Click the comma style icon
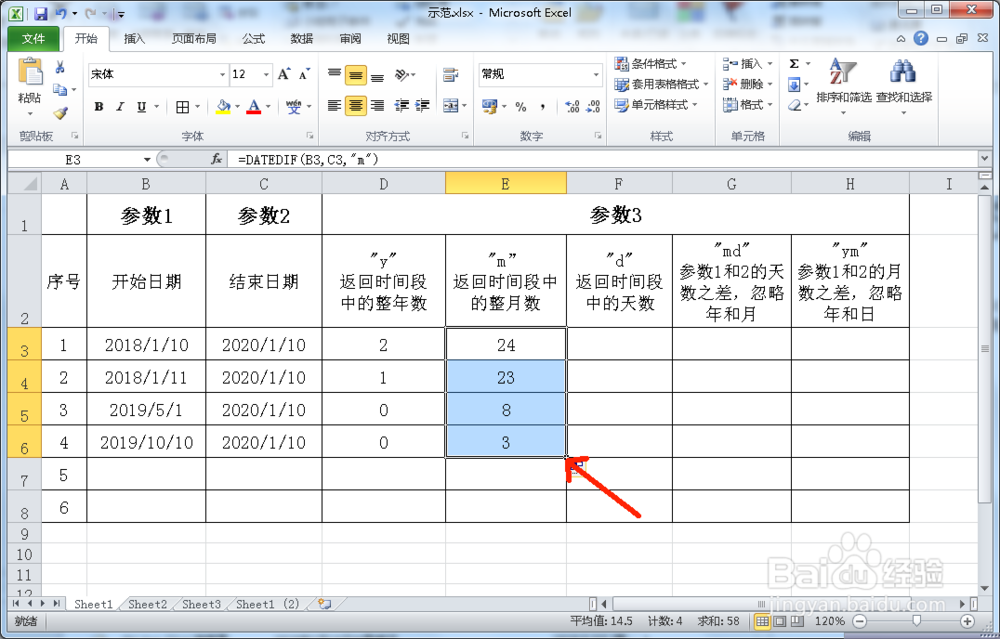 click(x=543, y=103)
